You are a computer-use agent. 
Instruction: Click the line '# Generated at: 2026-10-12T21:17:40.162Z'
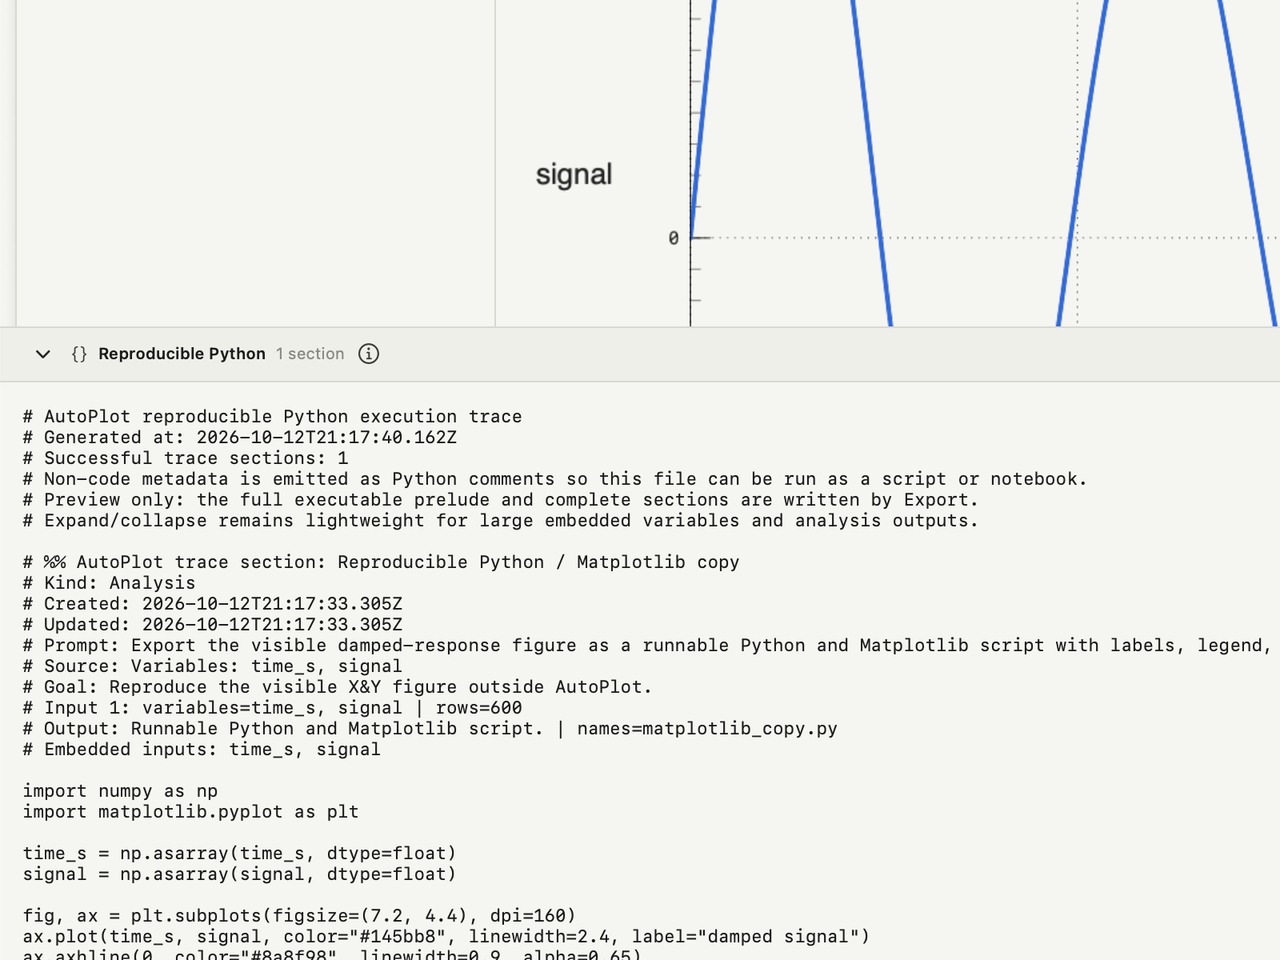coord(240,437)
